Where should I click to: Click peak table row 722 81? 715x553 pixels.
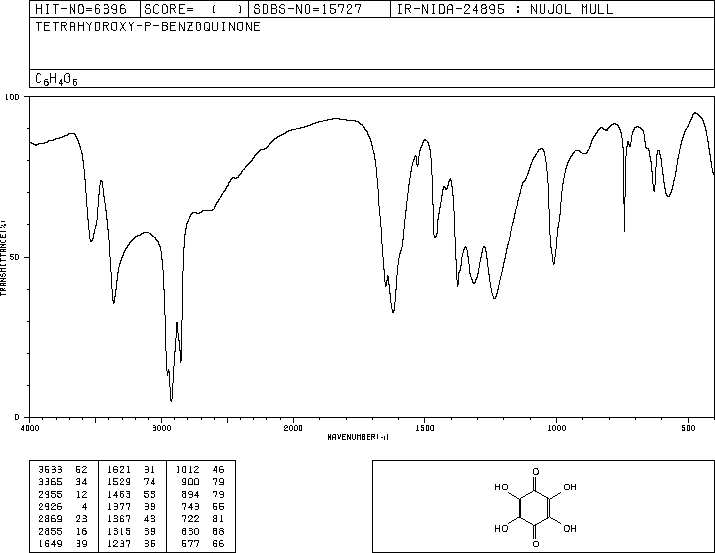203,519
